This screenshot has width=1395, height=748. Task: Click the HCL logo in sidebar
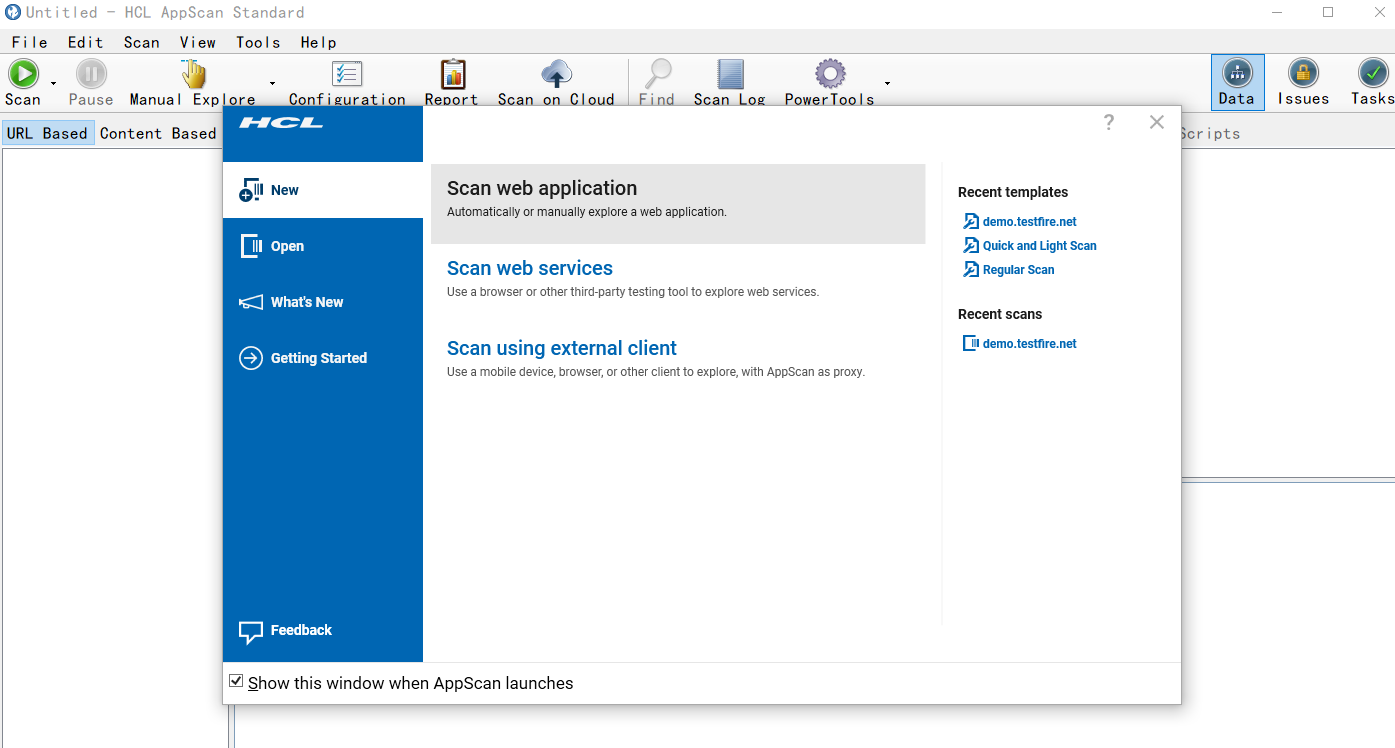[x=281, y=122]
